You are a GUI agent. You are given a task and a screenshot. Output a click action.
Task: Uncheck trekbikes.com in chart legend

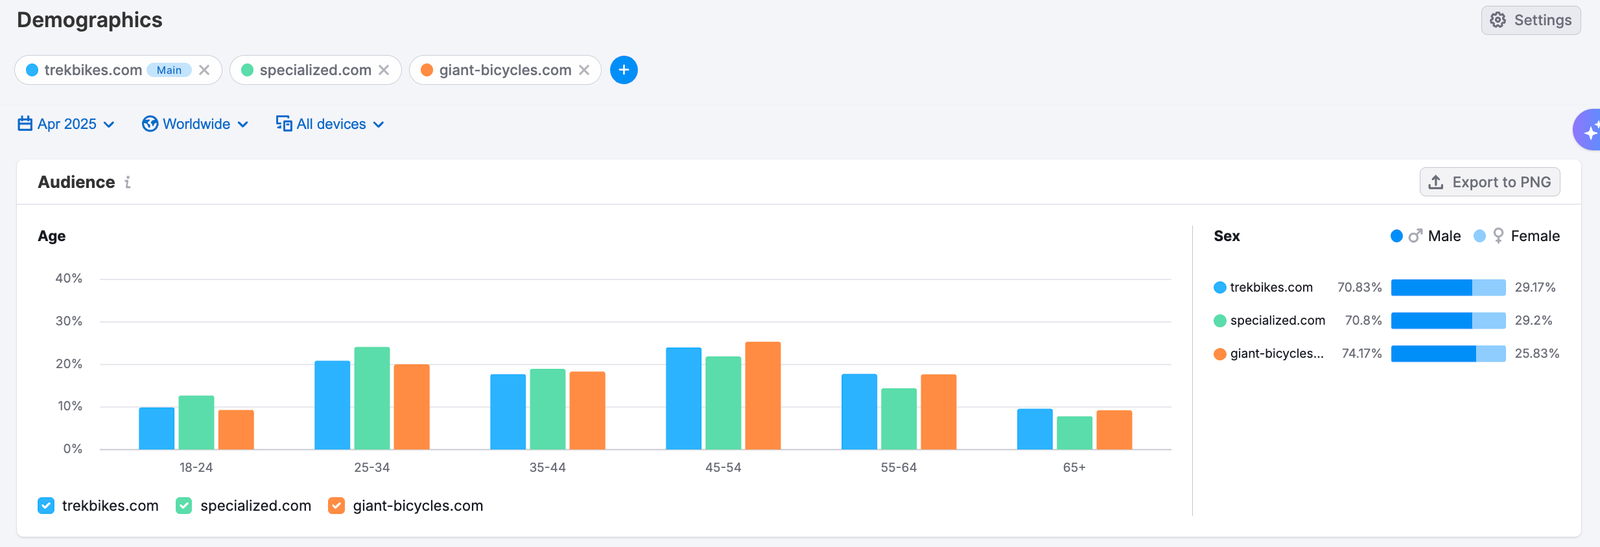tap(46, 506)
